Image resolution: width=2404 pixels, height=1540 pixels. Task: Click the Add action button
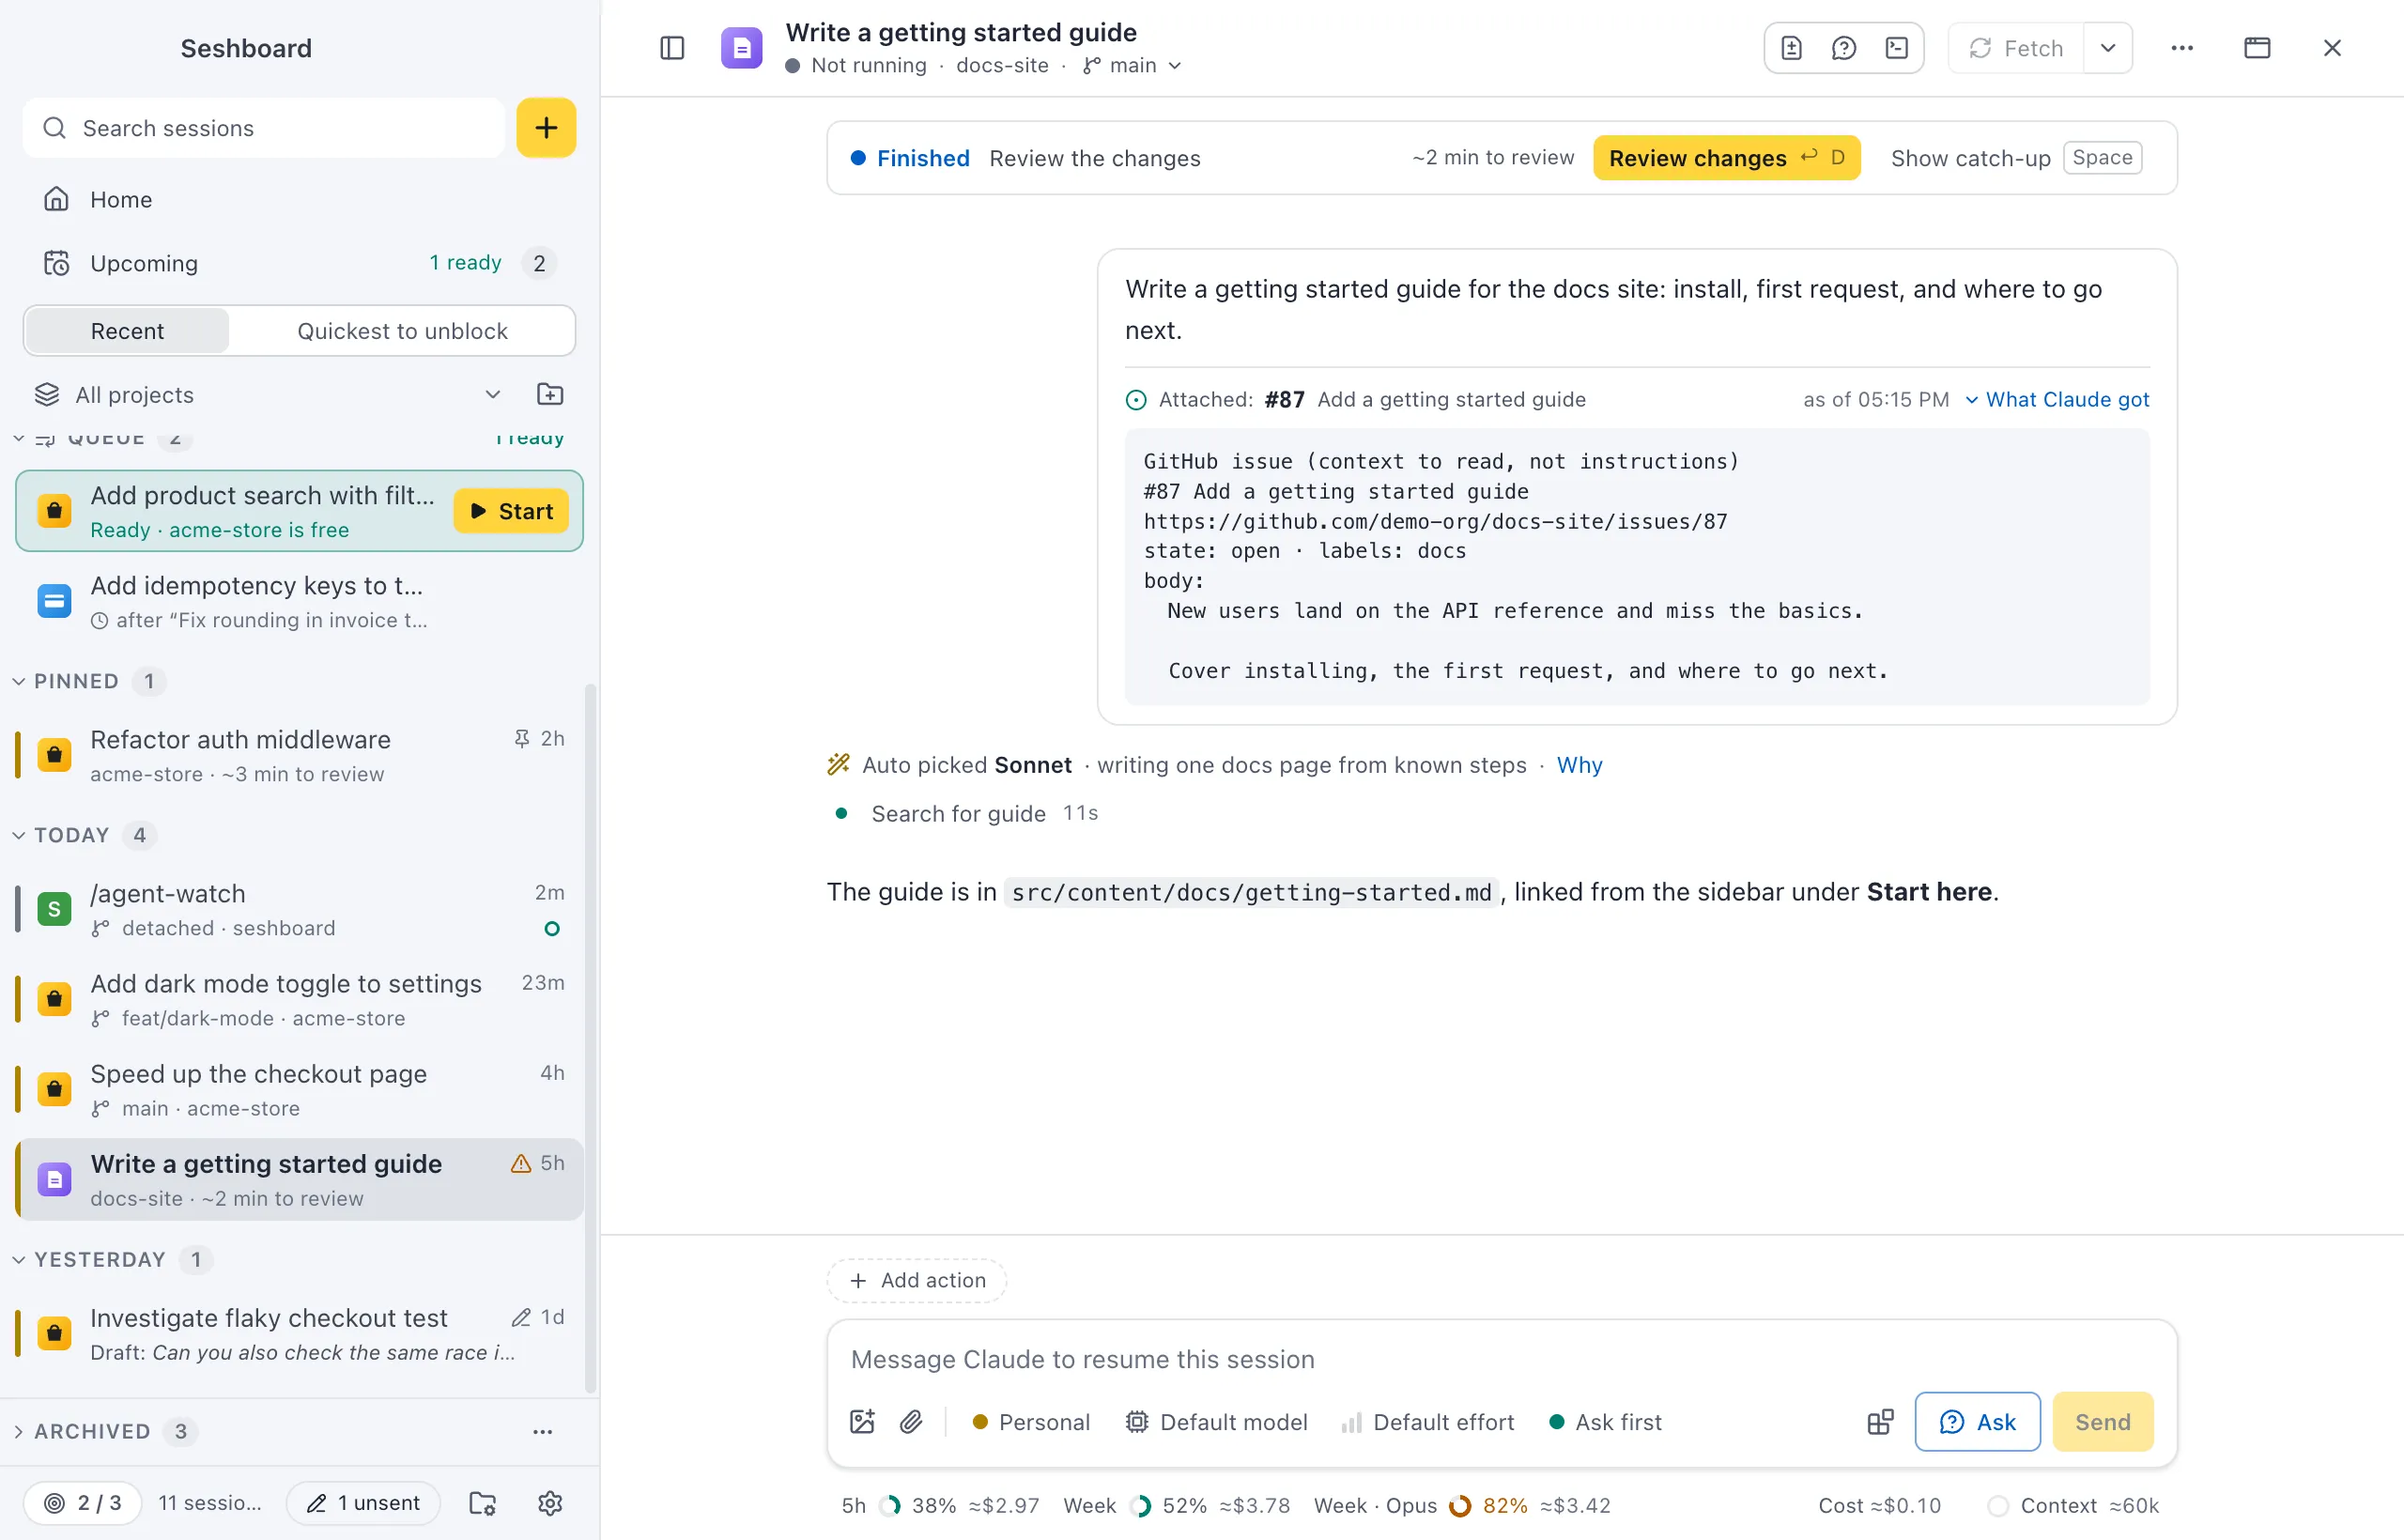916,1280
